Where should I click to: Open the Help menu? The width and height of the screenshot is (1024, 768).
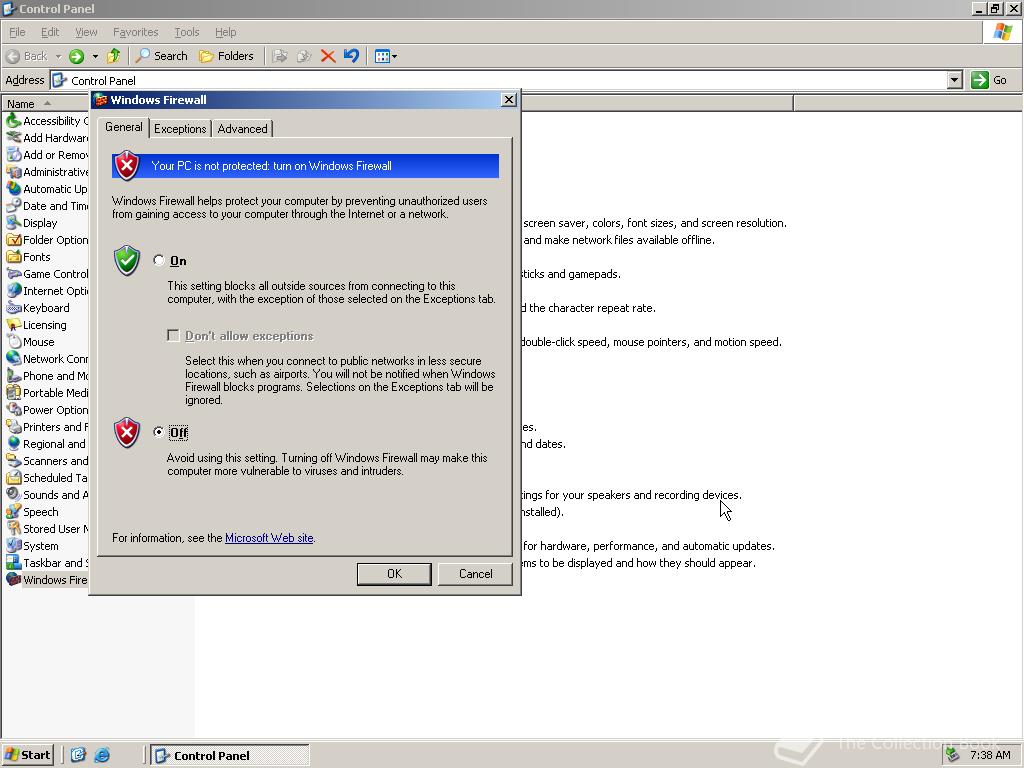coord(225,32)
